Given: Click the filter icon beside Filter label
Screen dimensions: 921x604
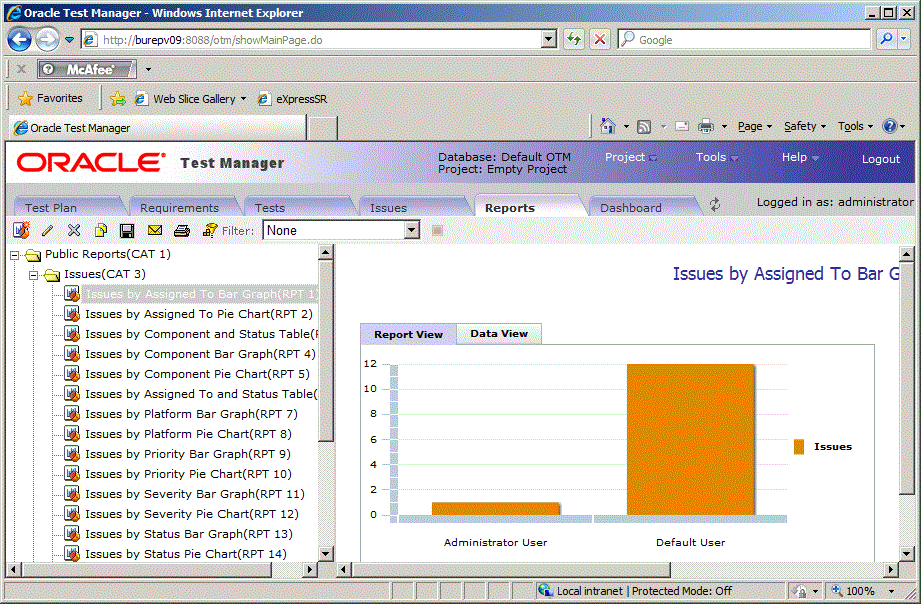Looking at the screenshot, I should pos(210,230).
